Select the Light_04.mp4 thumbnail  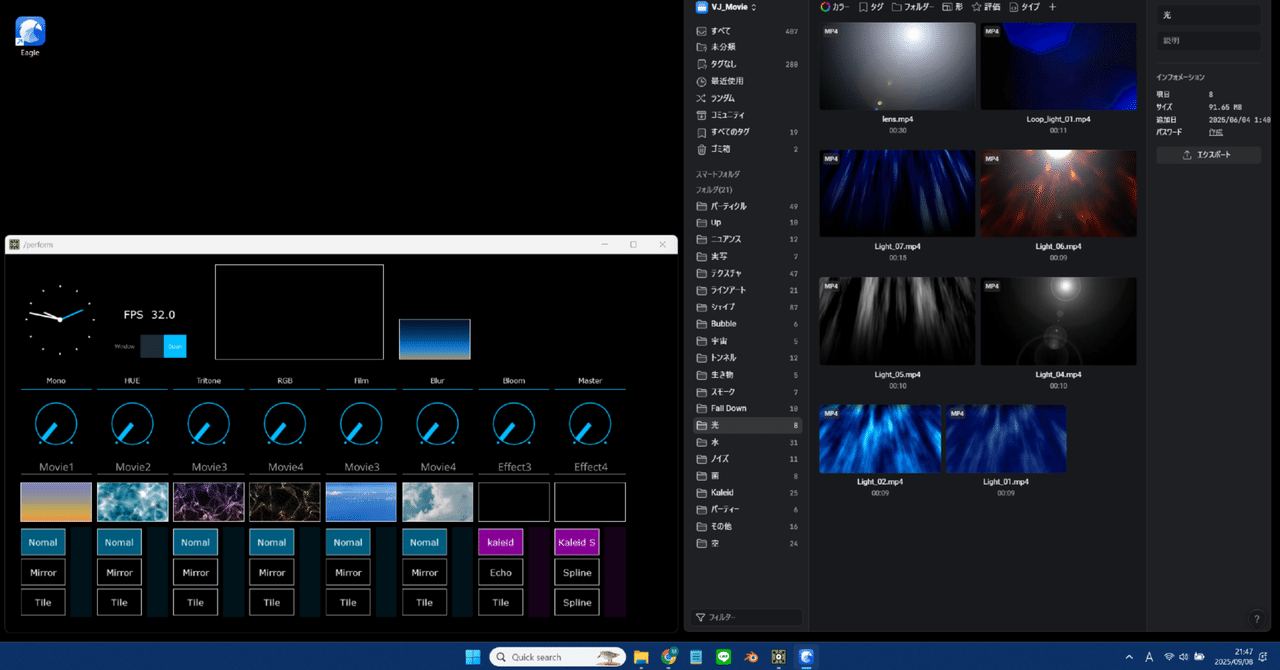1057,321
